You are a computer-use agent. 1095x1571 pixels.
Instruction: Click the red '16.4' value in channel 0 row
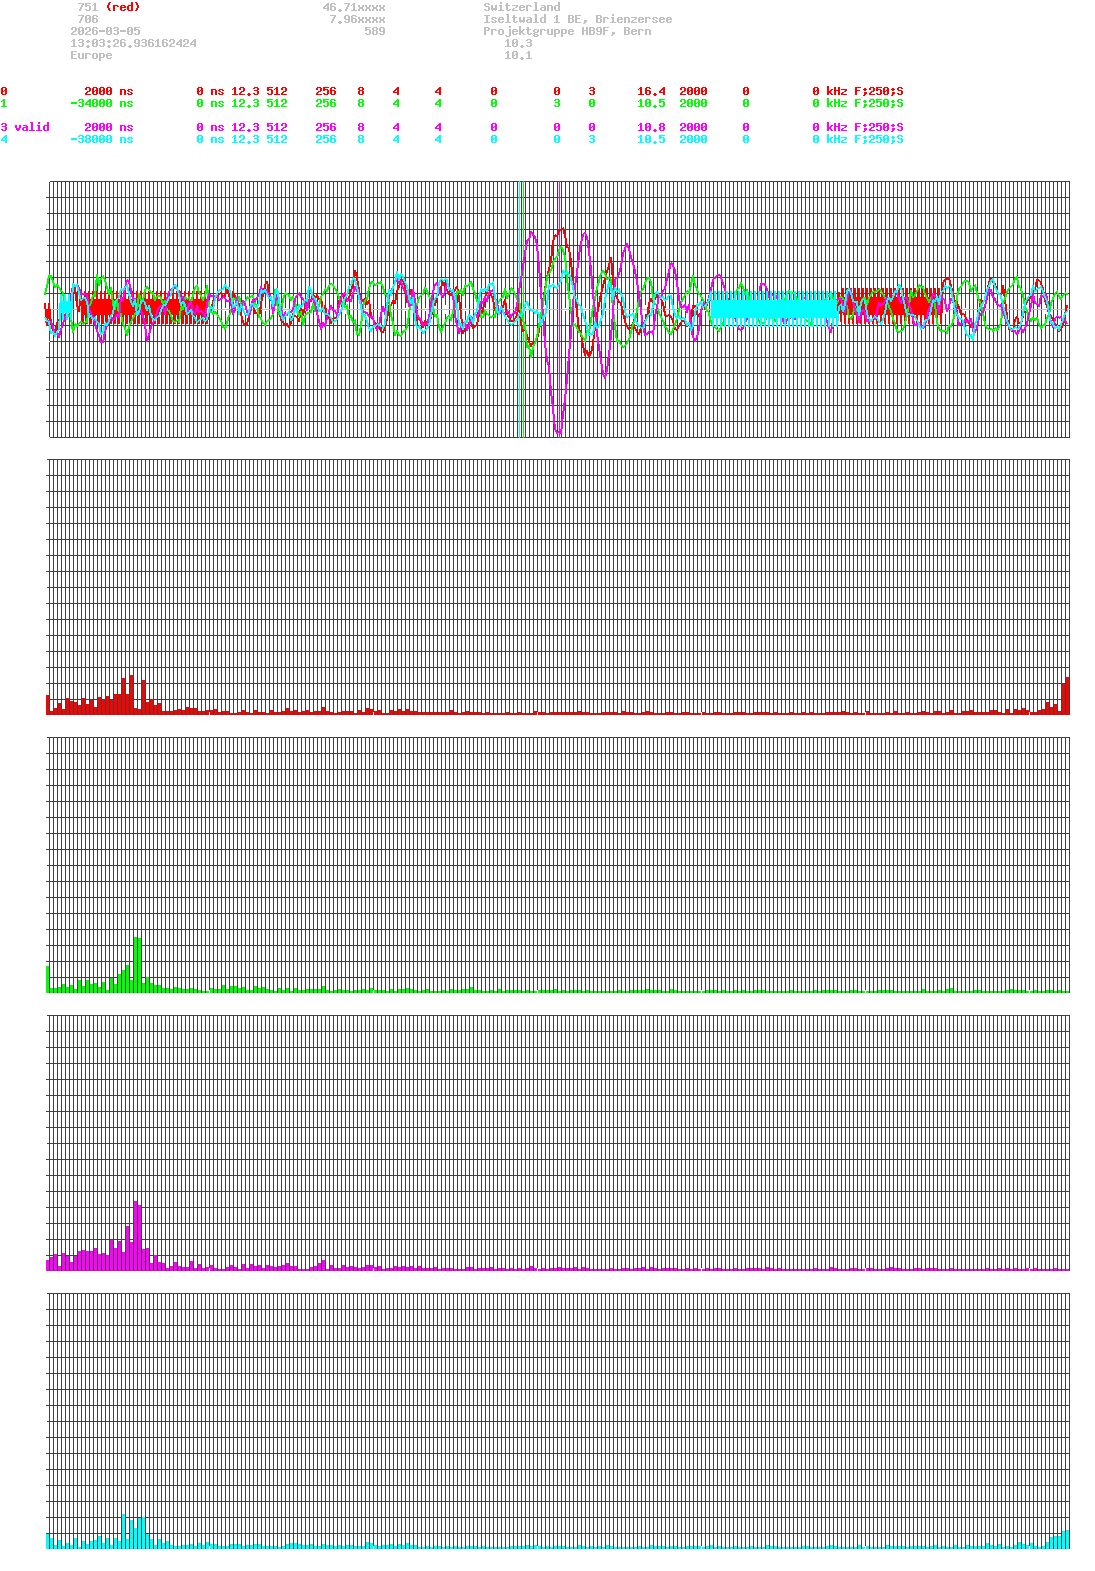(651, 91)
